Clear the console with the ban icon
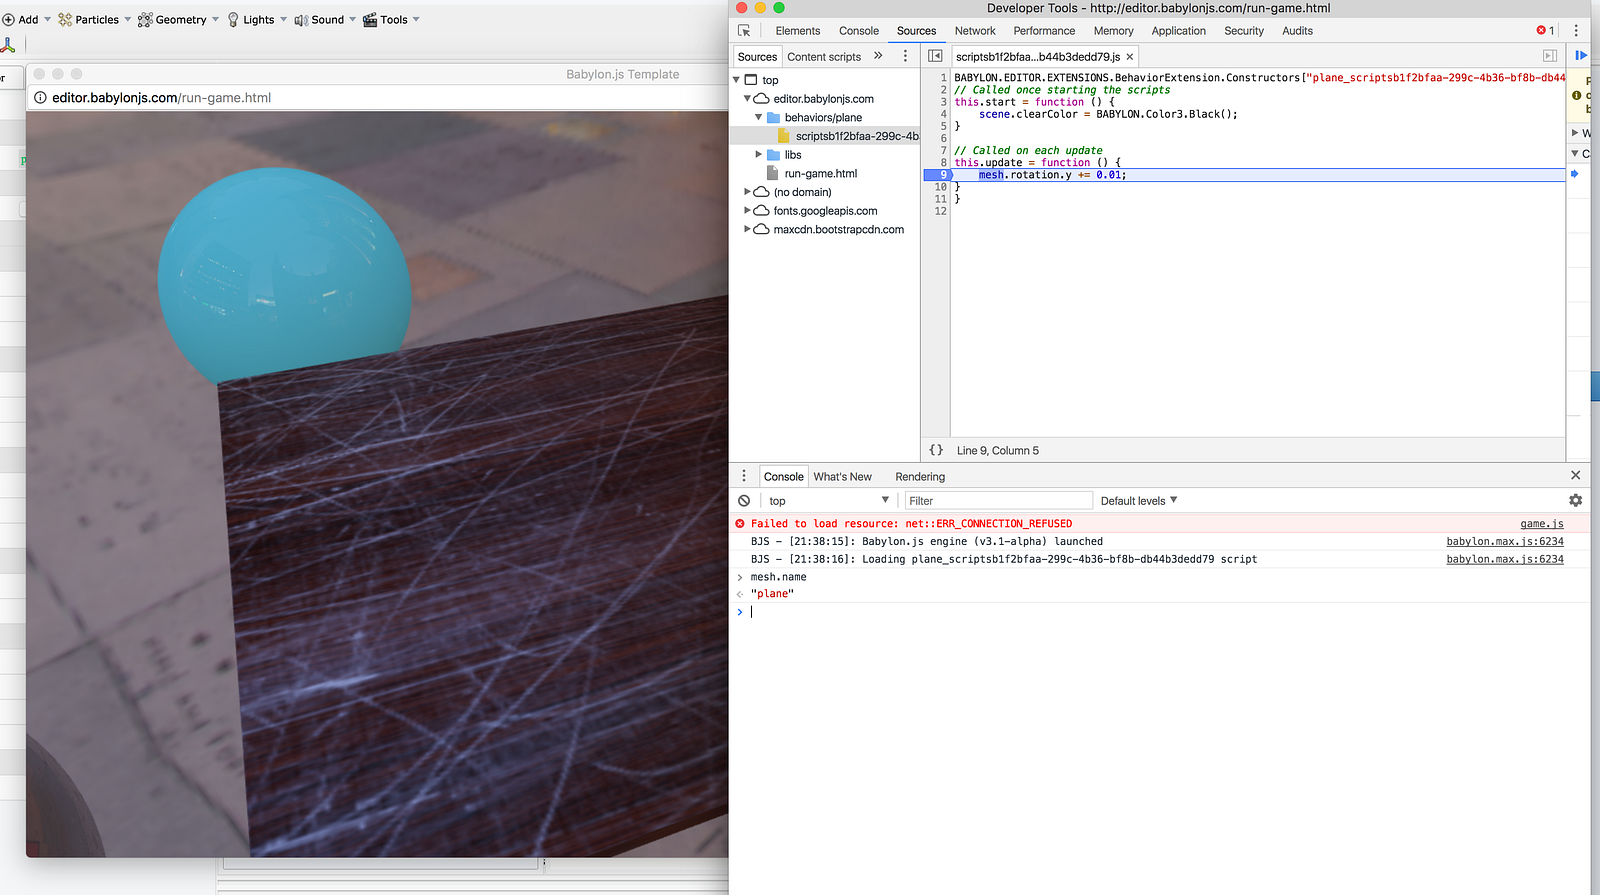1600x895 pixels. pyautogui.click(x=744, y=501)
